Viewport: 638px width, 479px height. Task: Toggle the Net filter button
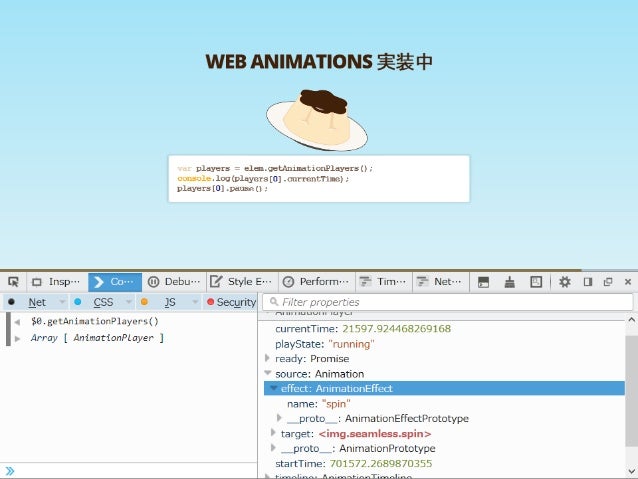point(30,302)
